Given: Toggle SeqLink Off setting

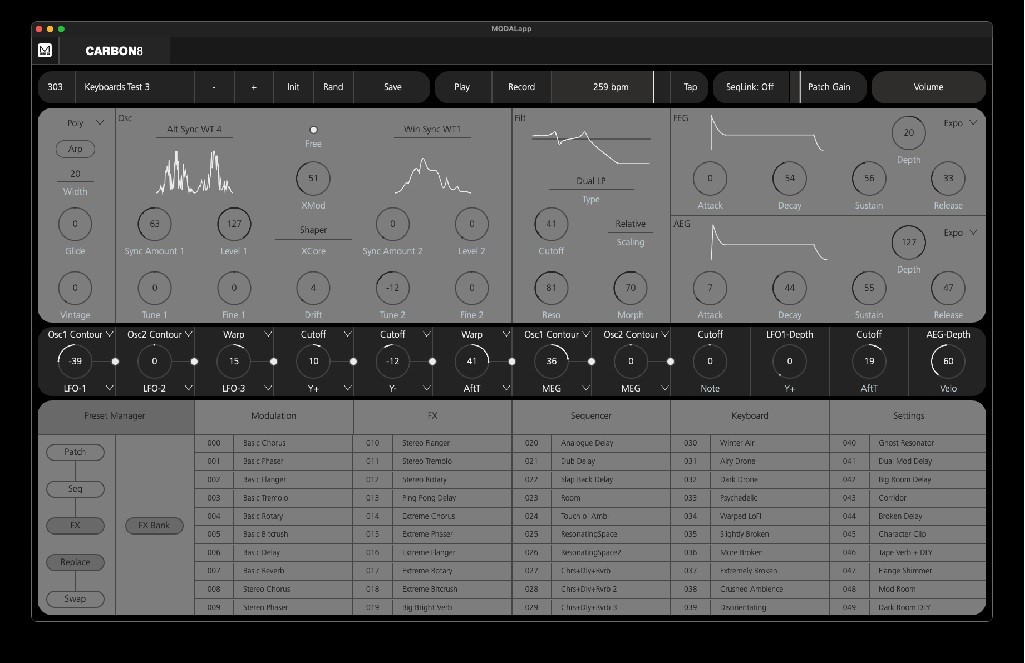Looking at the screenshot, I should tap(750, 87).
